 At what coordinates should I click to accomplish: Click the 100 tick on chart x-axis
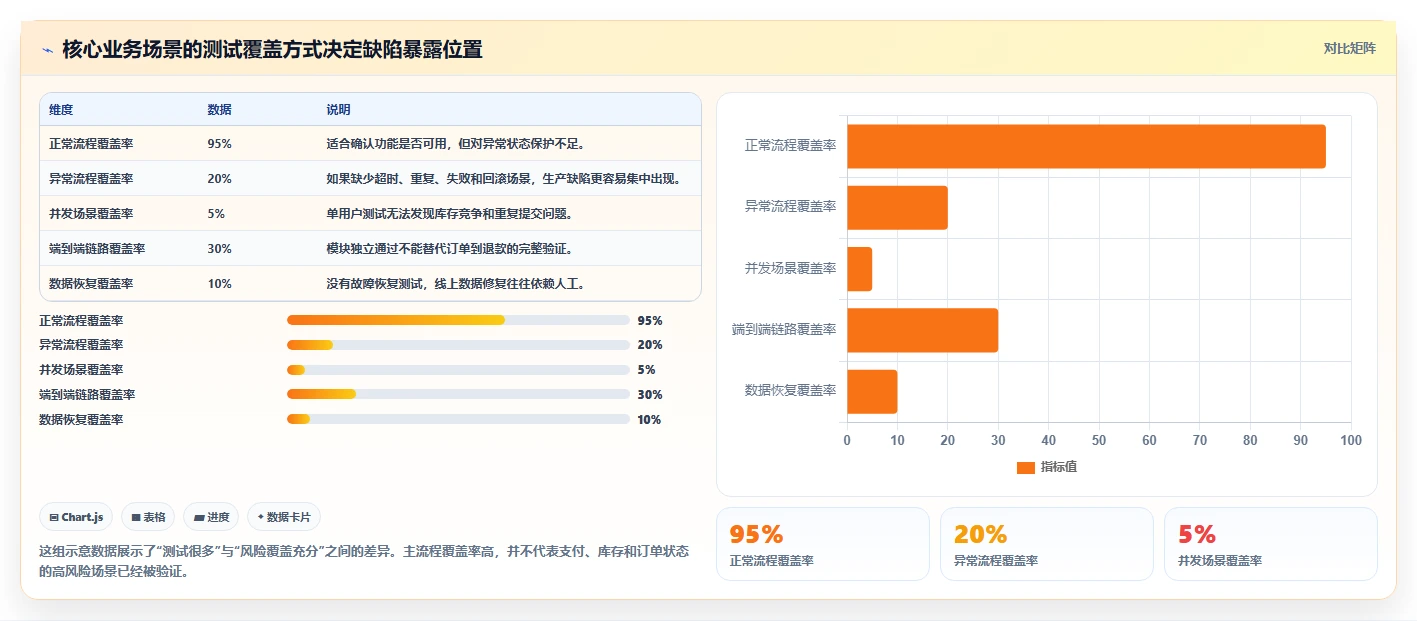[x=1351, y=441]
